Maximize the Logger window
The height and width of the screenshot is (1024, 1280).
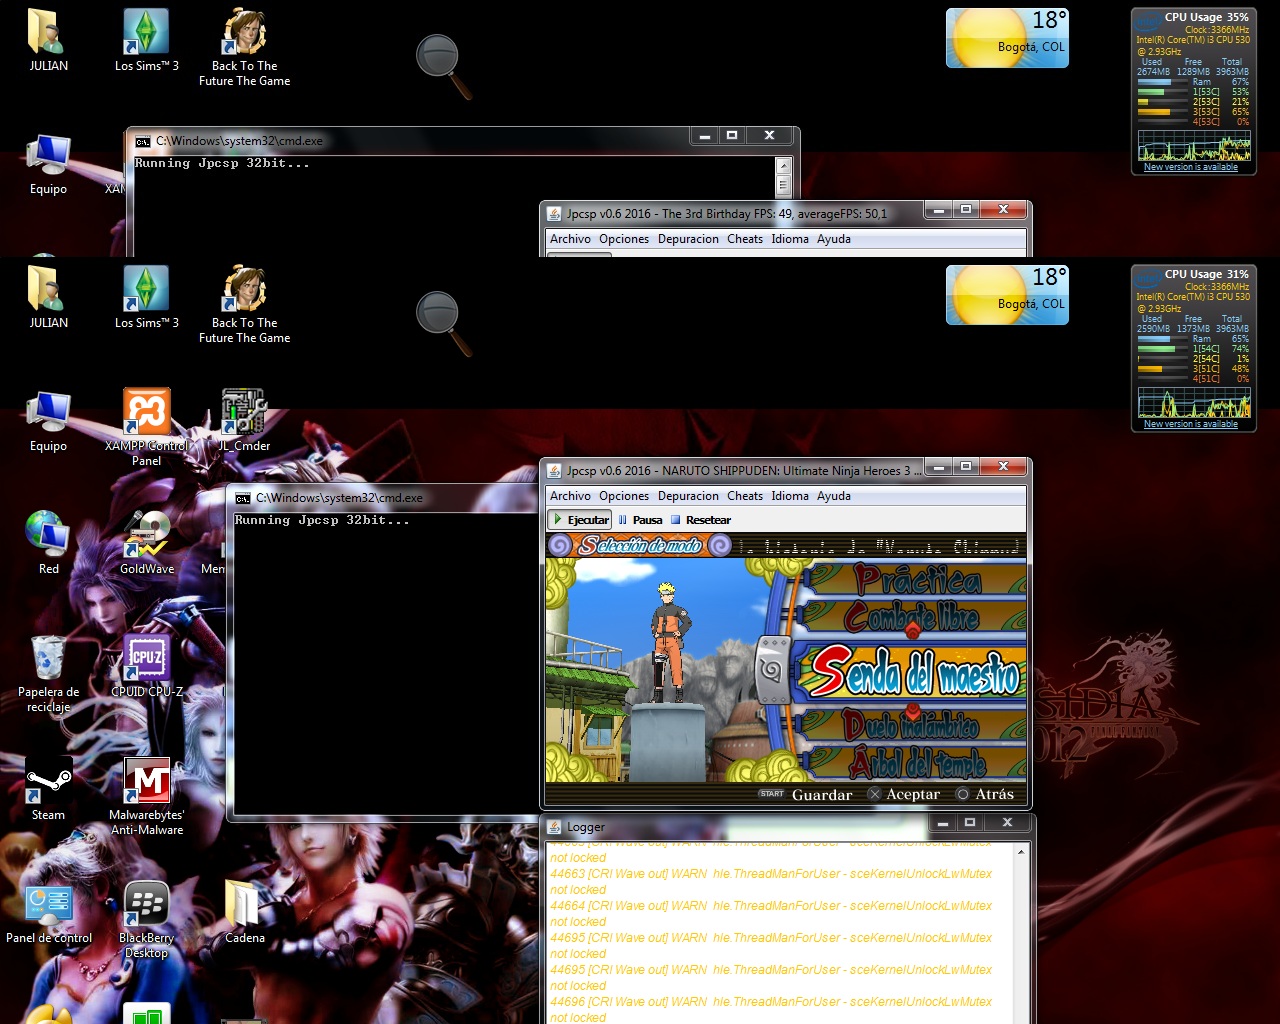[x=969, y=823]
